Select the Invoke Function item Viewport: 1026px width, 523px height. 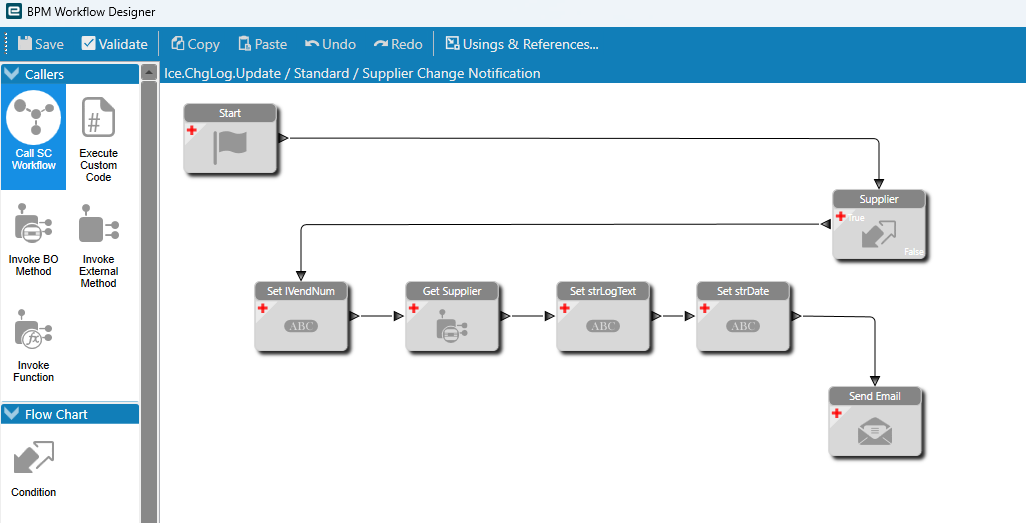[33, 346]
